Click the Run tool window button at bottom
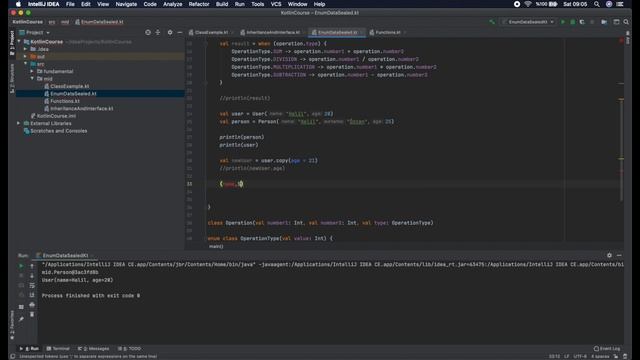 [29, 349]
